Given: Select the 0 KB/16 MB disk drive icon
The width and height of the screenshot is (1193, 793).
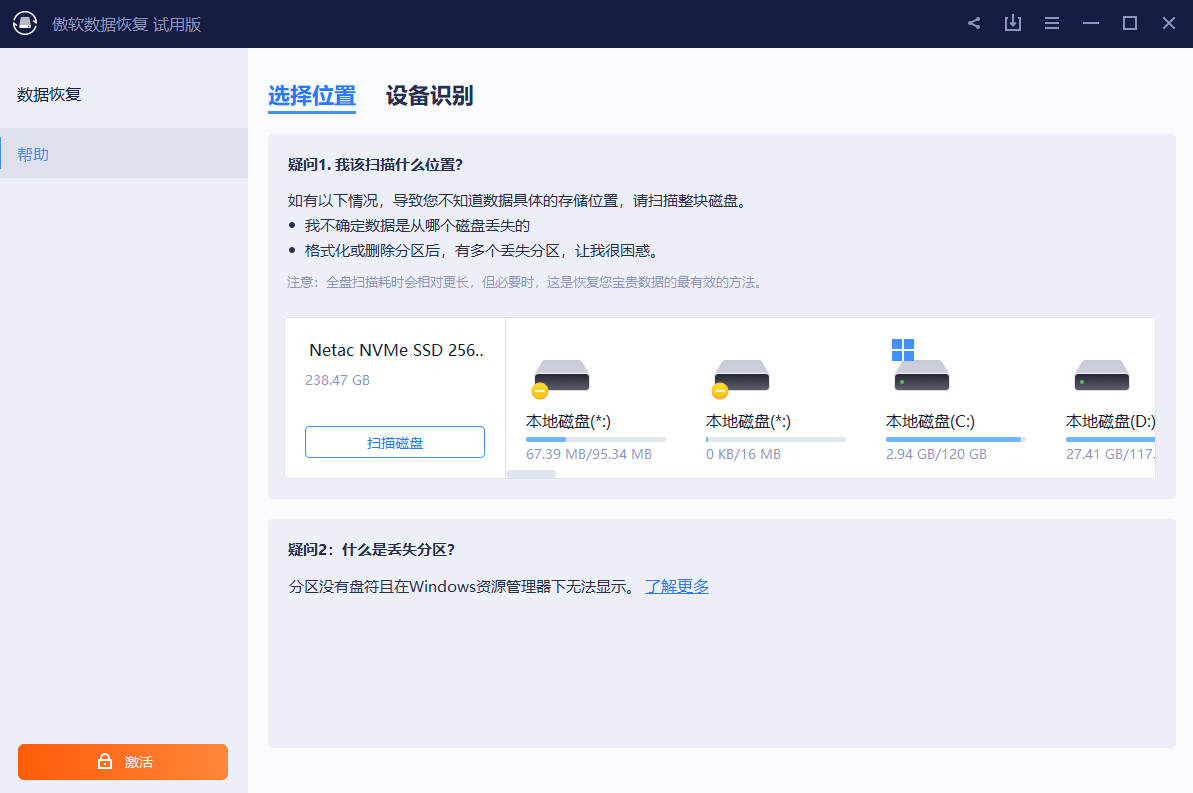Looking at the screenshot, I should click(x=741, y=377).
